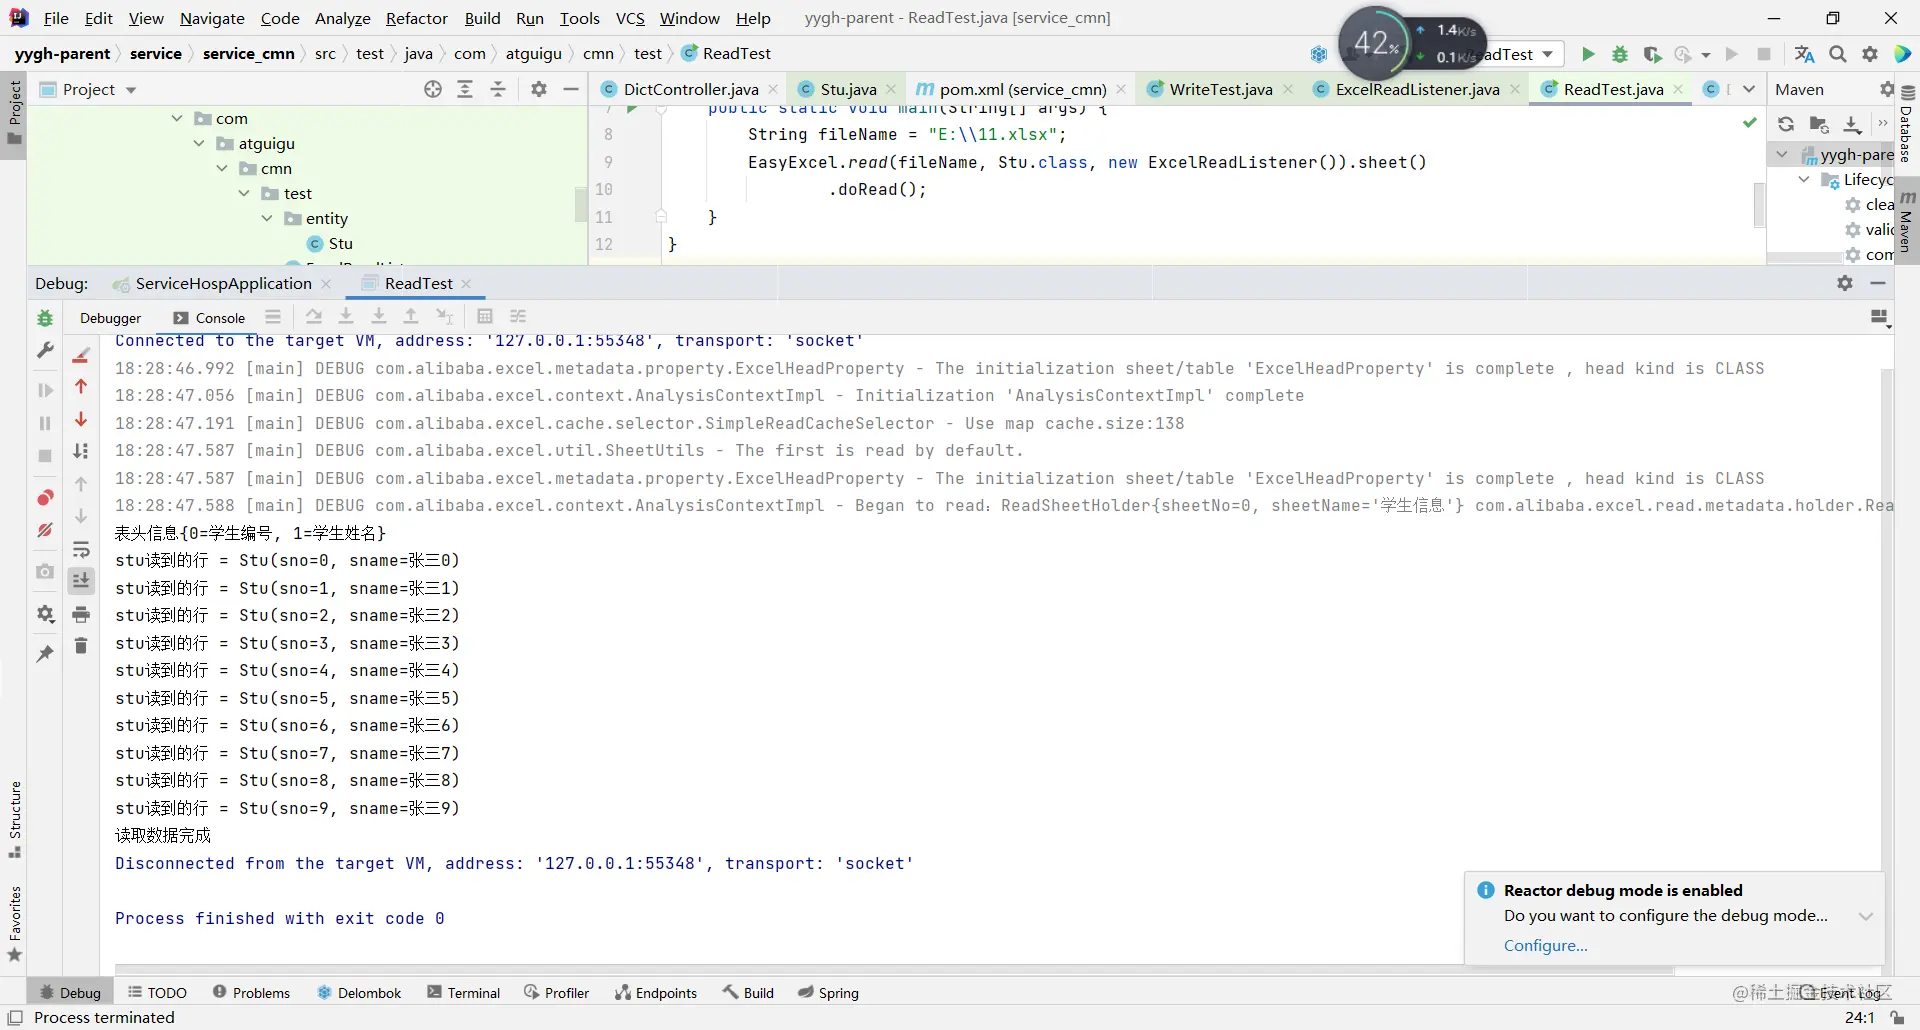
Task: Open Spring tool window
Action: click(x=828, y=993)
